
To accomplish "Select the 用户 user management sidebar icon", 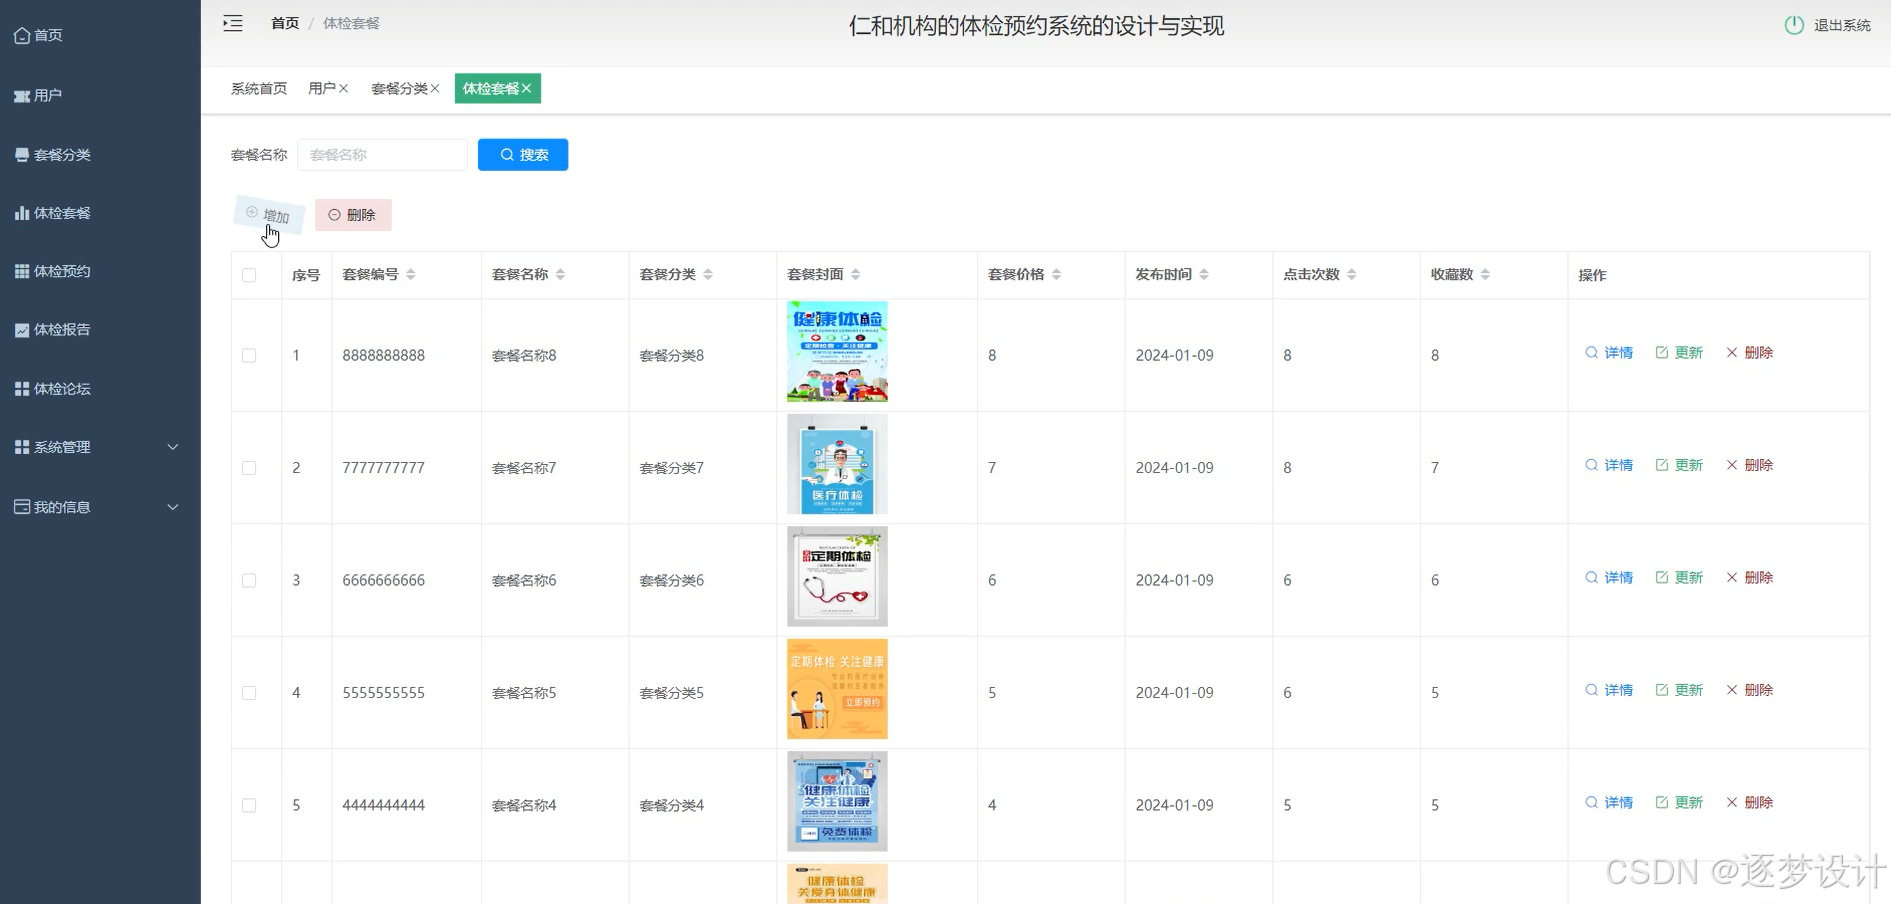I will tap(21, 95).
